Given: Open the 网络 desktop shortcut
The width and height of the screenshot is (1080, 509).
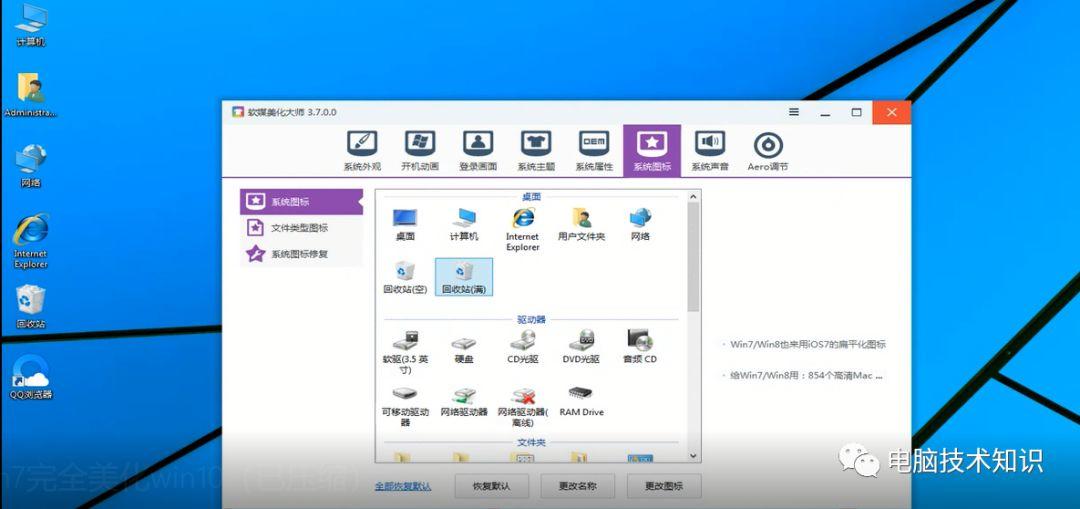Looking at the screenshot, I should [x=30, y=166].
